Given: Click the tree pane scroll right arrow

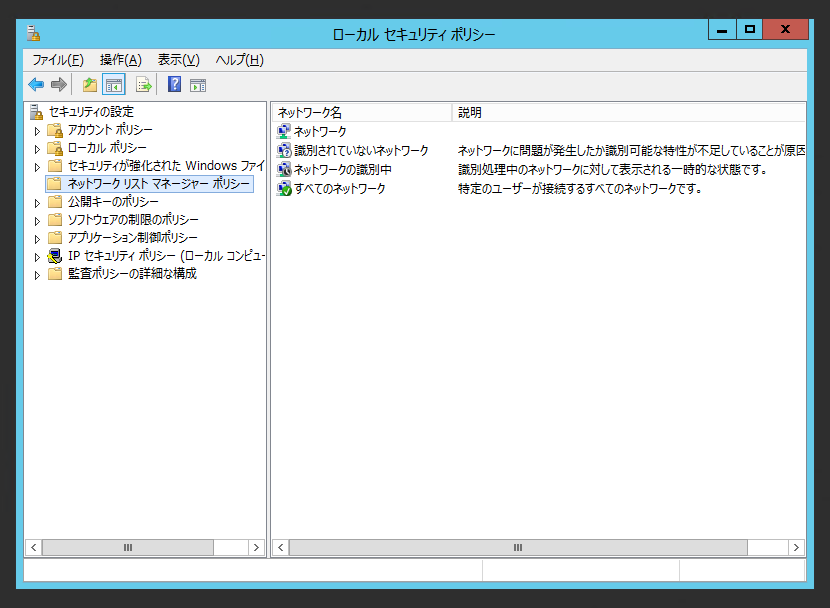Looking at the screenshot, I should (x=256, y=547).
